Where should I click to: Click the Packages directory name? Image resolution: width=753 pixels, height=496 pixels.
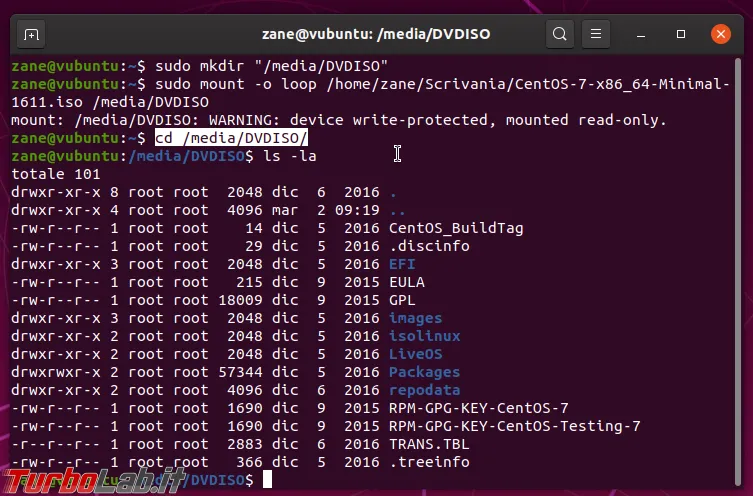[x=425, y=372]
